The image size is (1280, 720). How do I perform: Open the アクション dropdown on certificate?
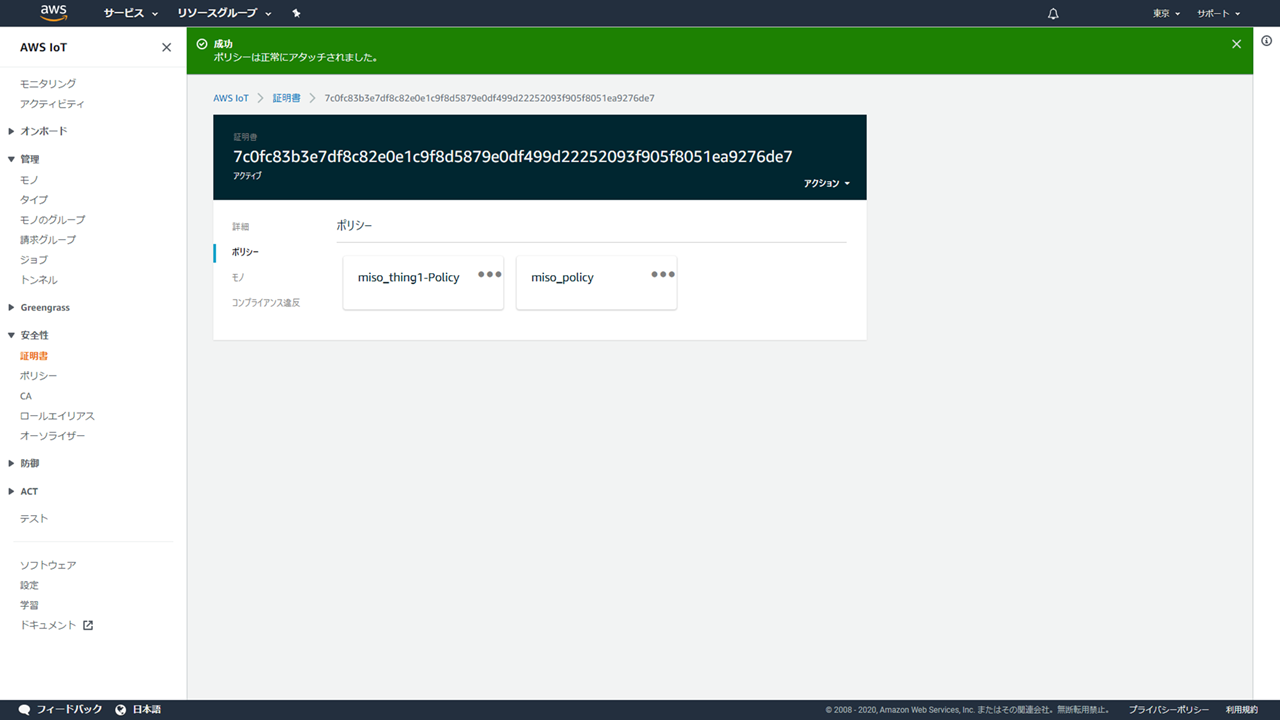point(826,184)
